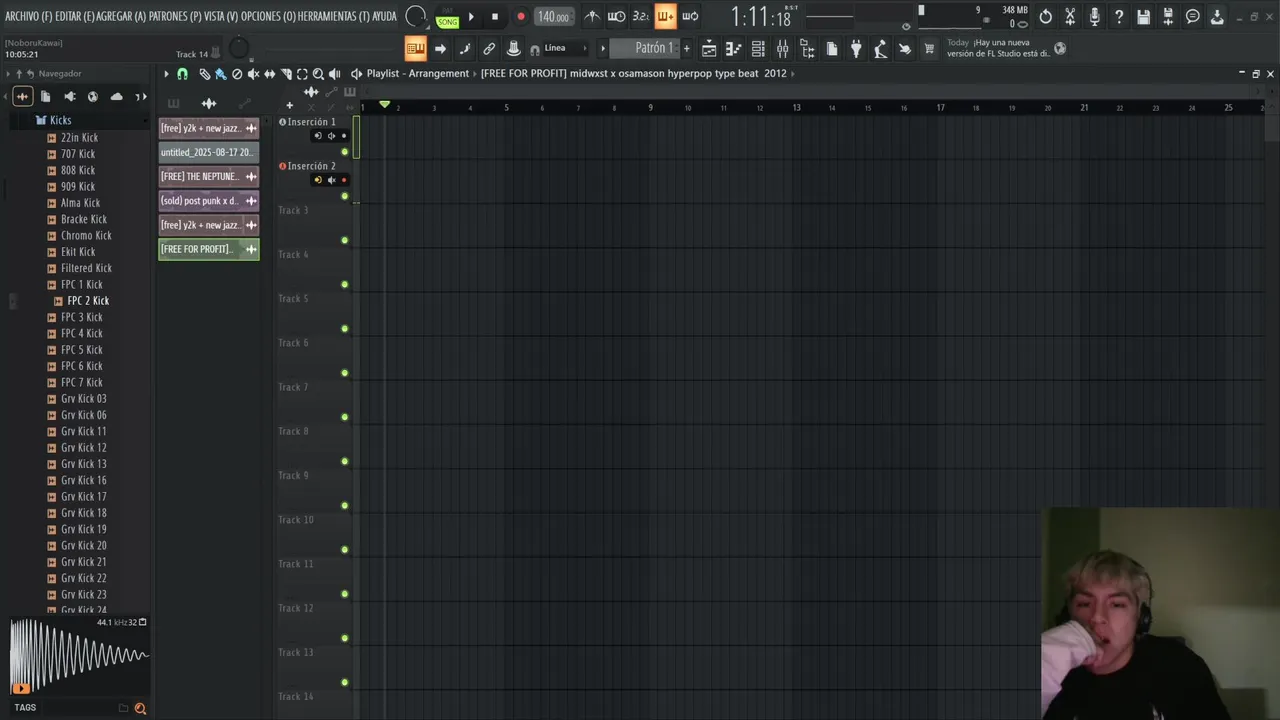Viewport: 1280px width, 720px height.
Task: Toggle the metronome
Action: pyautogui.click(x=592, y=17)
